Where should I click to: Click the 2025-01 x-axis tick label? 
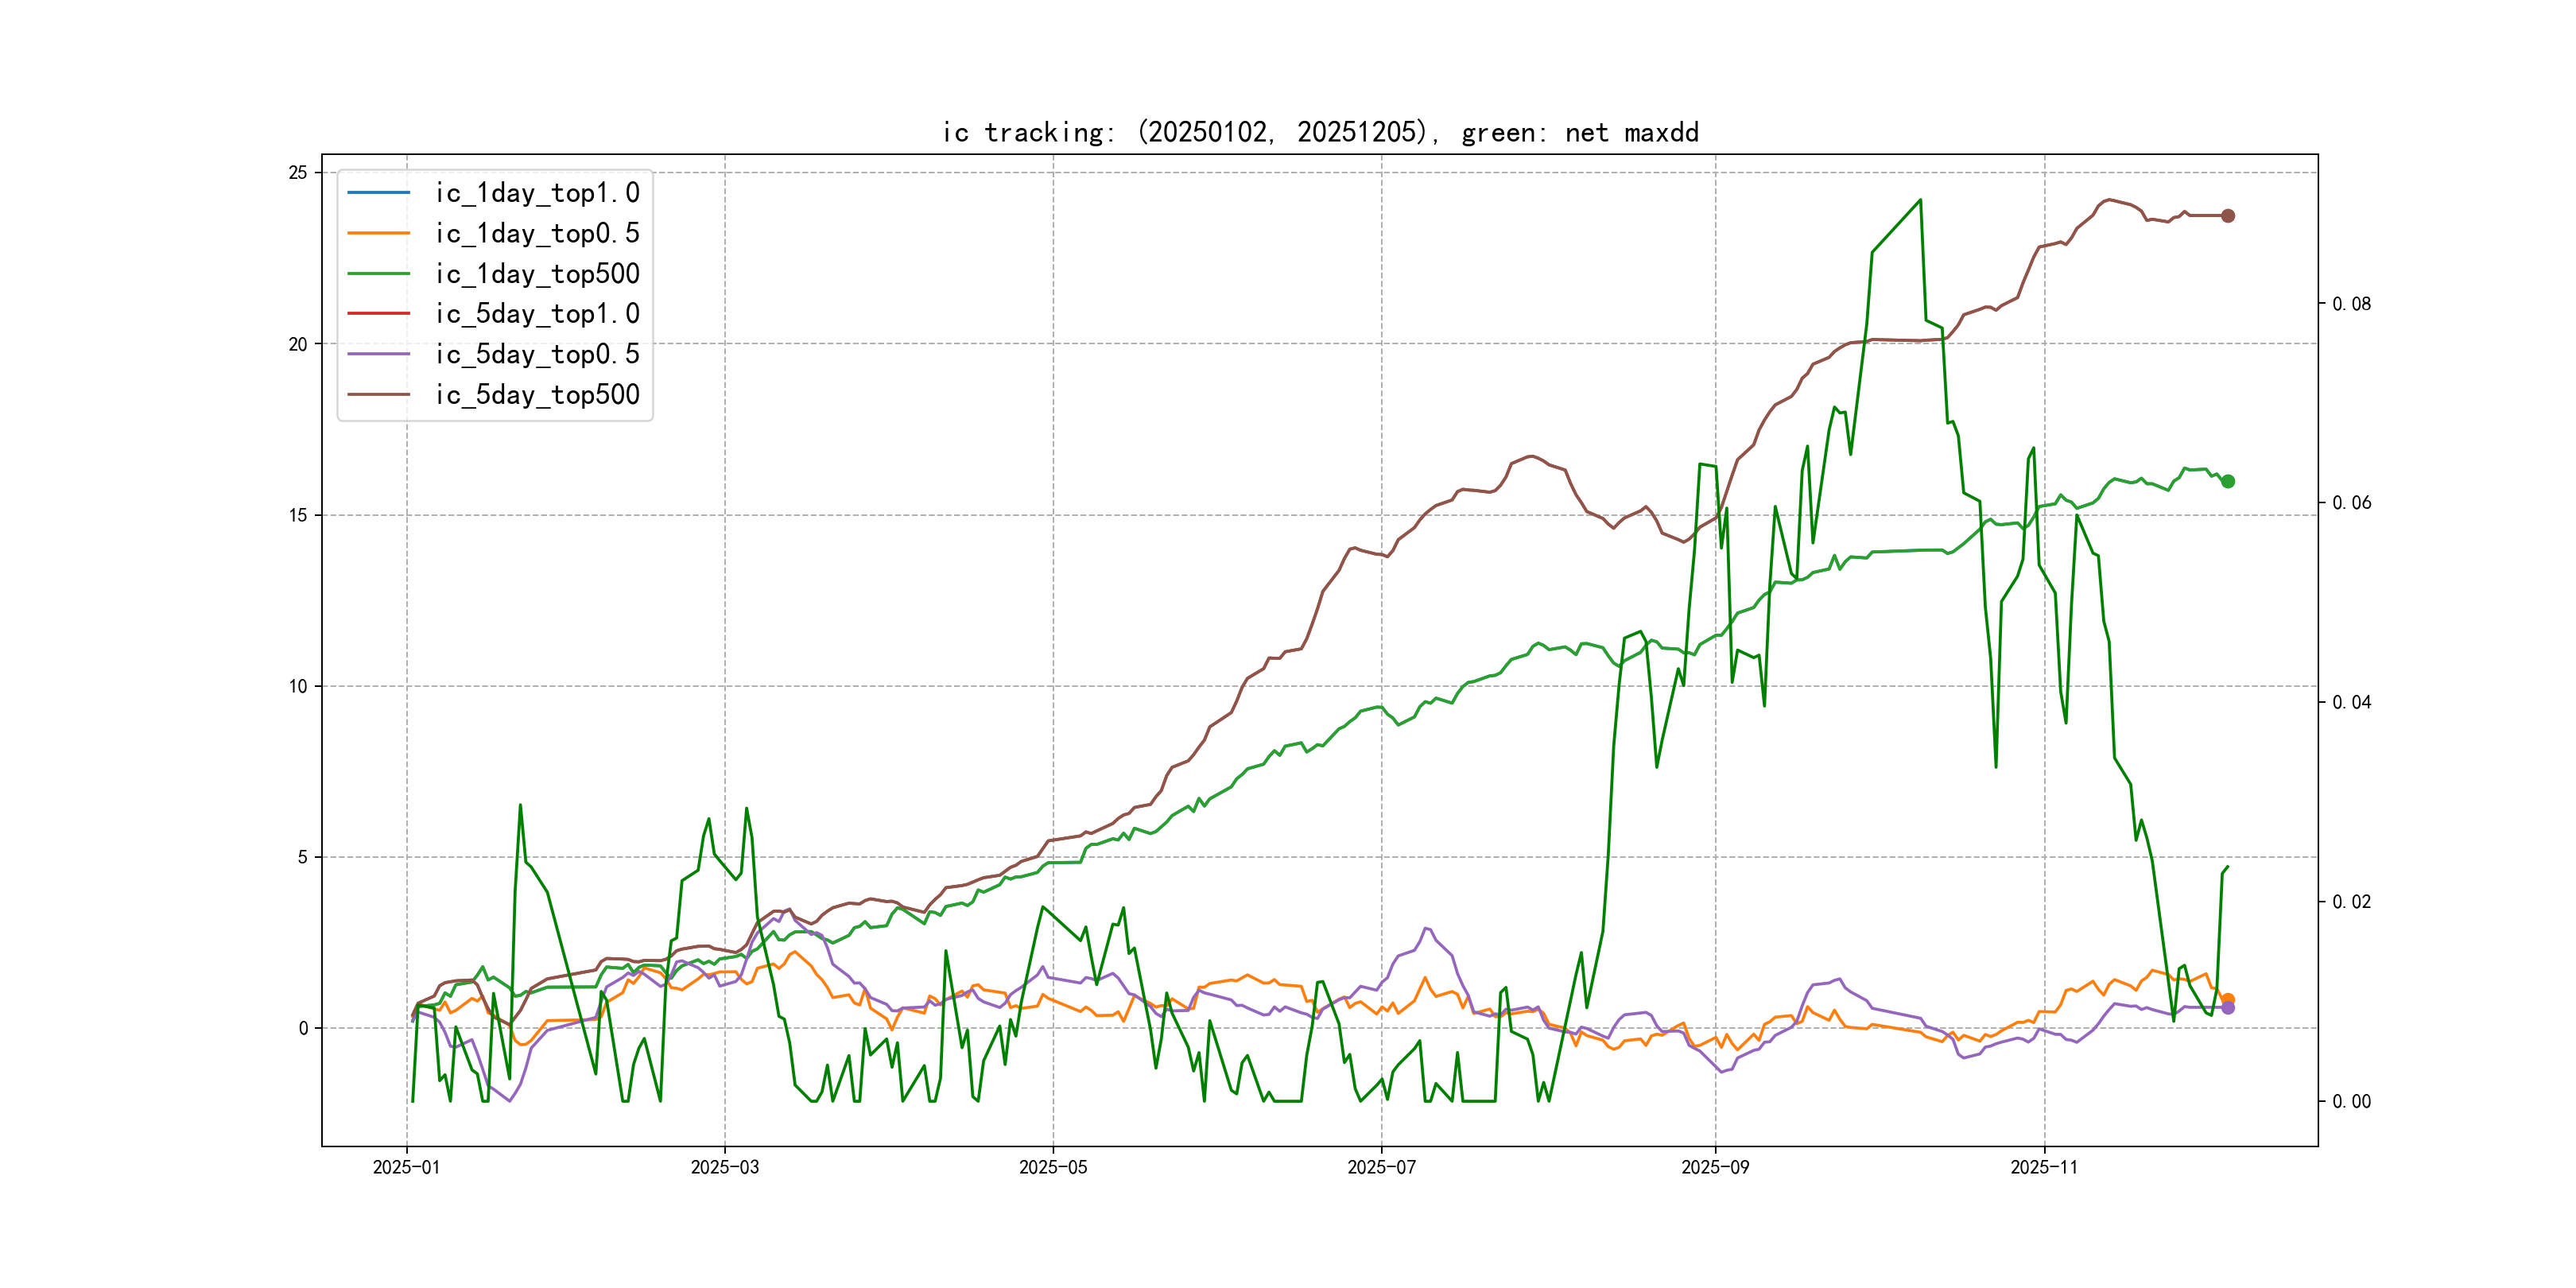click(406, 1167)
